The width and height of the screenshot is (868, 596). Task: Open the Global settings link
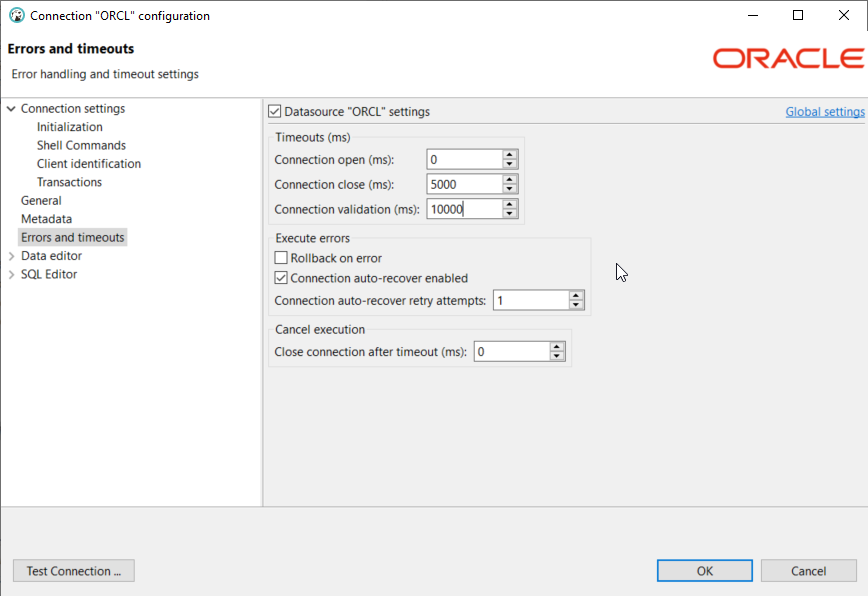click(824, 111)
